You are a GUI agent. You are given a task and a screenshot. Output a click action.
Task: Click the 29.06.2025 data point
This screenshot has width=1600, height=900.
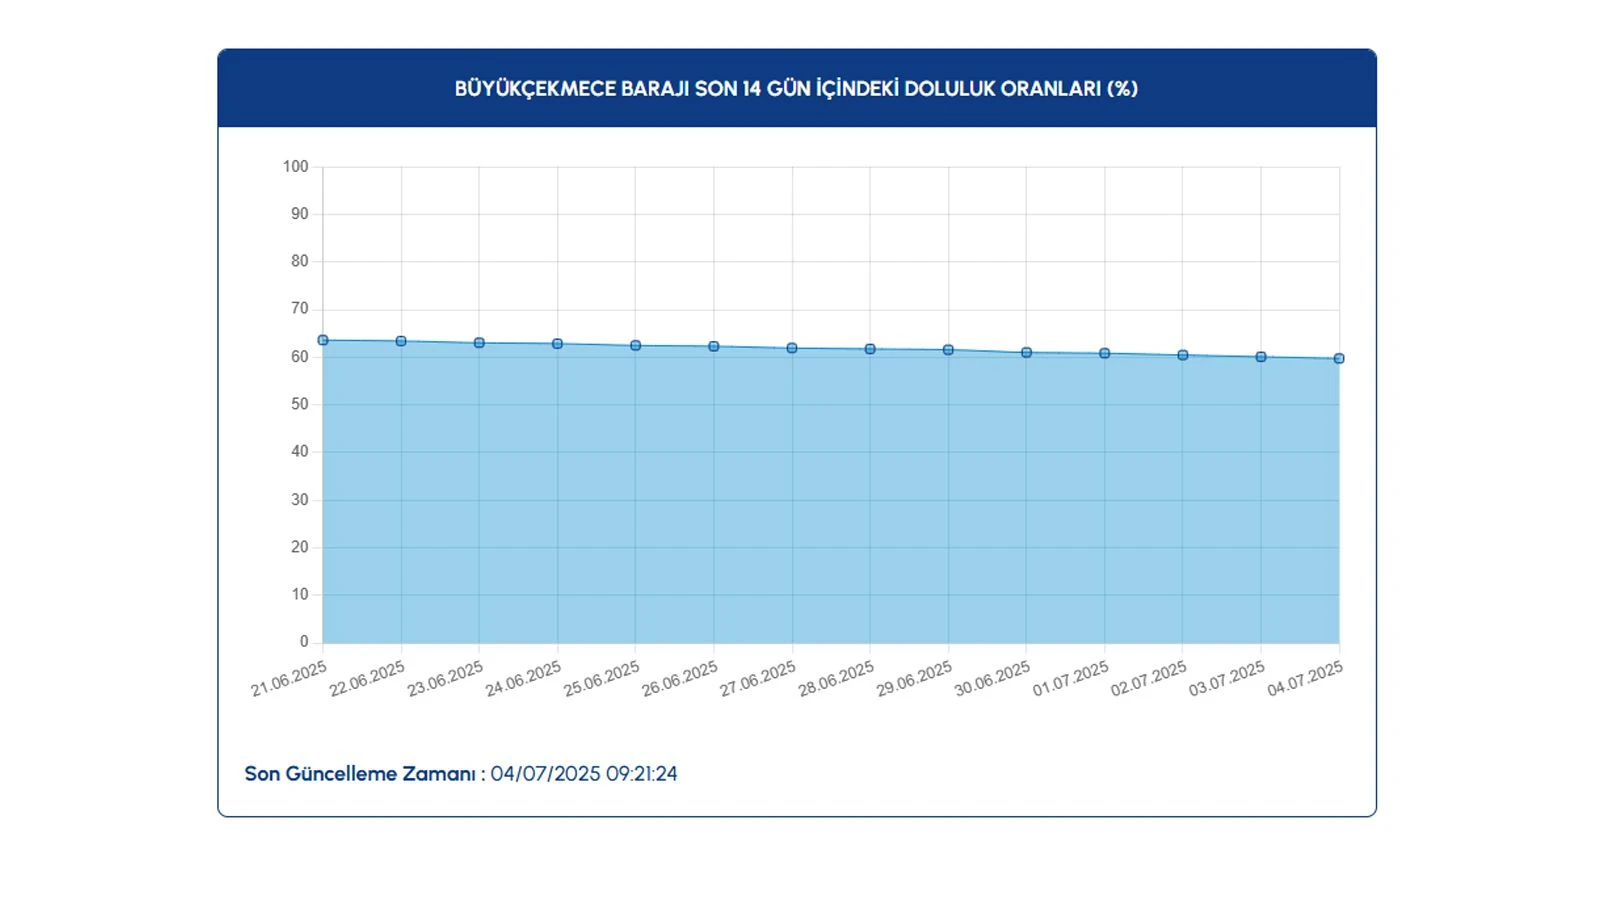click(x=948, y=350)
